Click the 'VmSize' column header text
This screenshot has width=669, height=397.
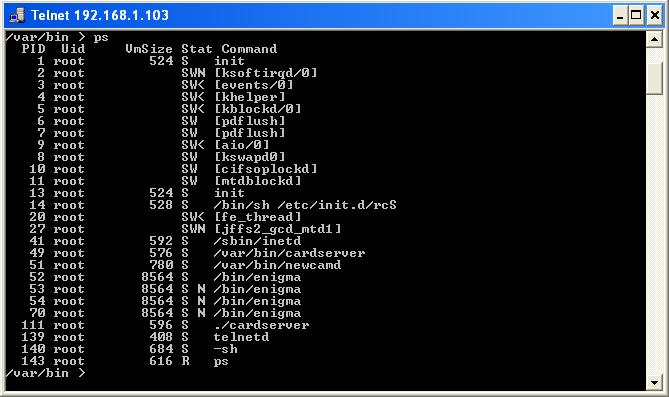click(149, 49)
